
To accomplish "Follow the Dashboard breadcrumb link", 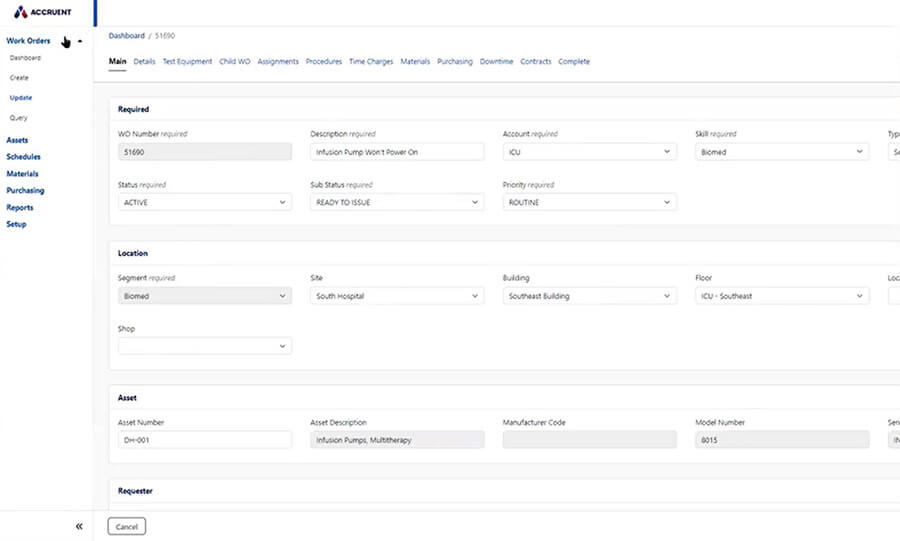I will [127, 36].
